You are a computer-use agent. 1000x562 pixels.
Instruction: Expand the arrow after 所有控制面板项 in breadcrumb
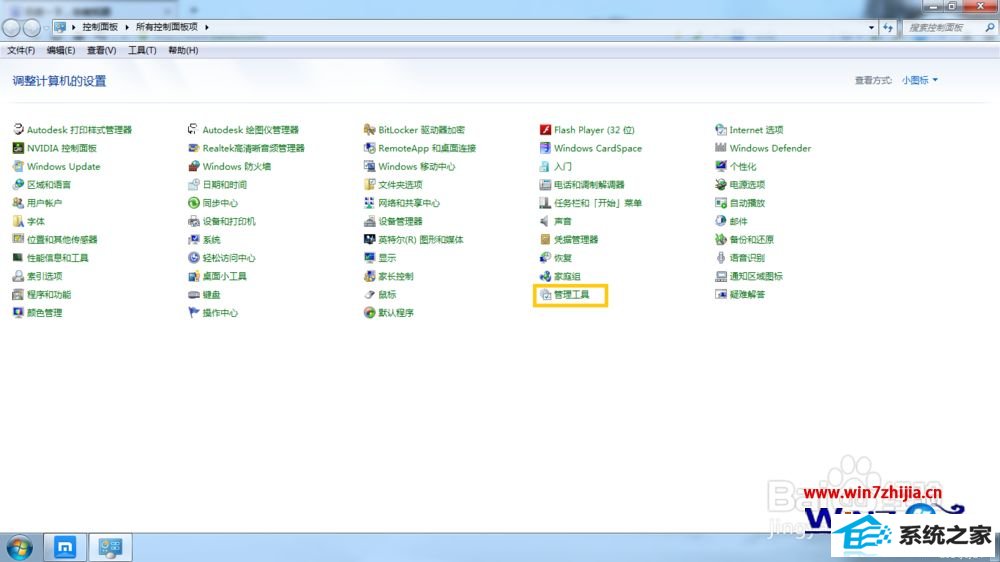[x=207, y=27]
